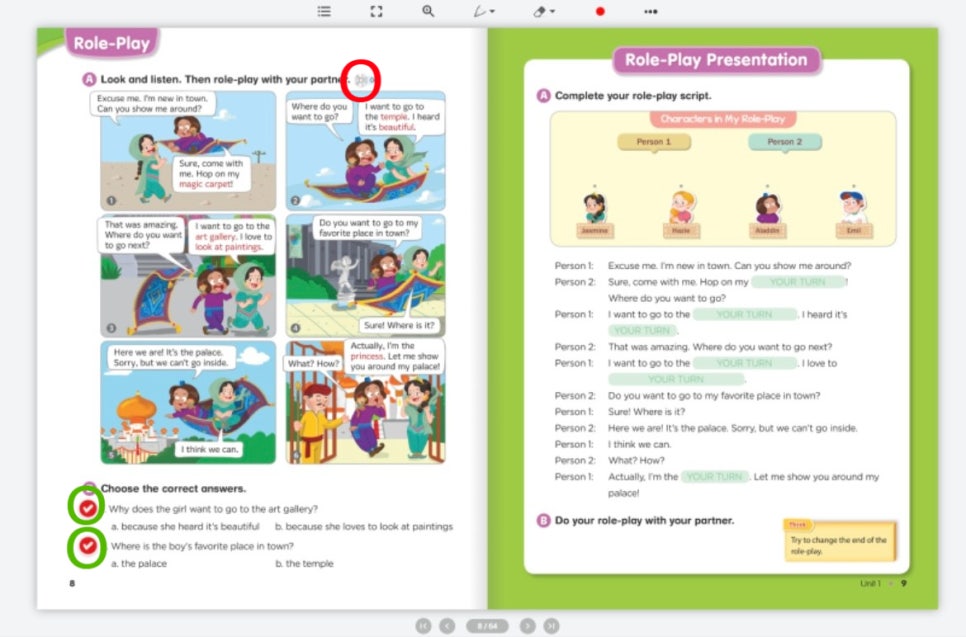Open the table of contents list icon
The width and height of the screenshot is (966, 637).
pyautogui.click(x=324, y=11)
